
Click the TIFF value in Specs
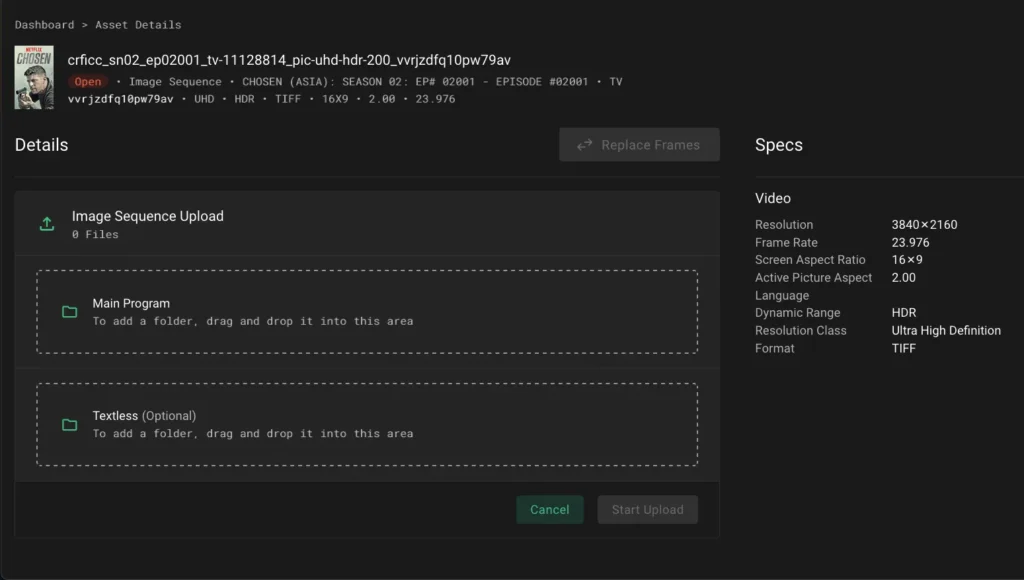[x=903, y=348]
